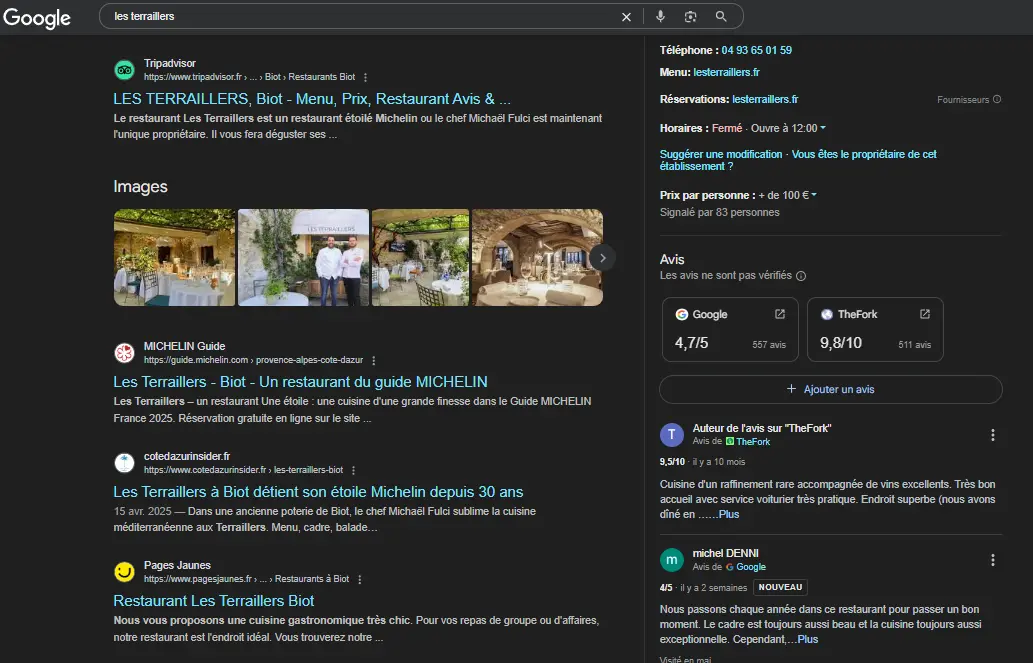Image resolution: width=1033 pixels, height=663 pixels.
Task: Open Tripadvisor result three-dot menu
Action: [366, 77]
